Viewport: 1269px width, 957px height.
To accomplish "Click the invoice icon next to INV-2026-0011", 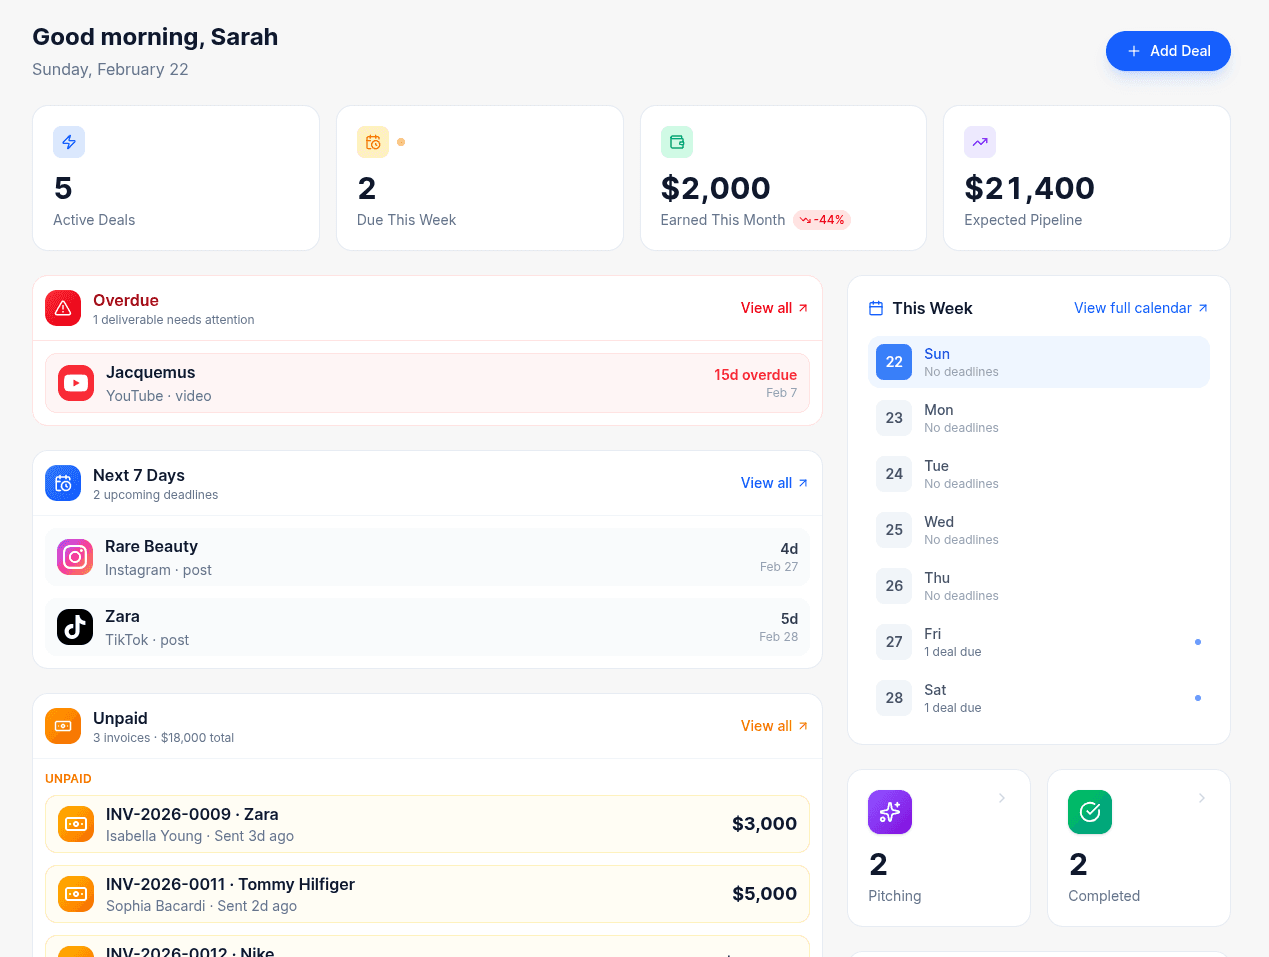I will pos(75,894).
